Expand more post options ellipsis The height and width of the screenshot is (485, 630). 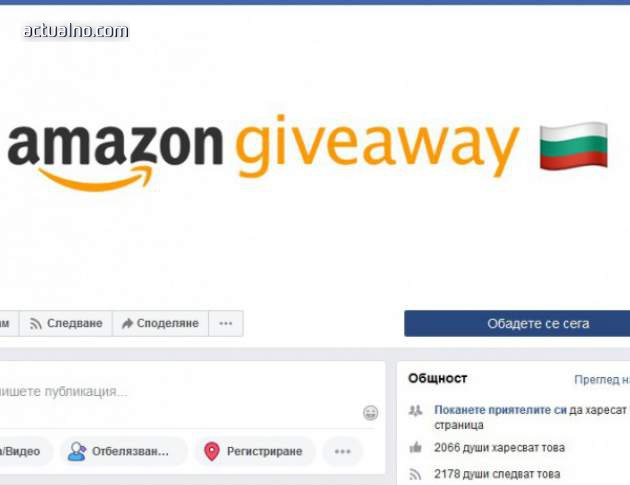(x=343, y=451)
